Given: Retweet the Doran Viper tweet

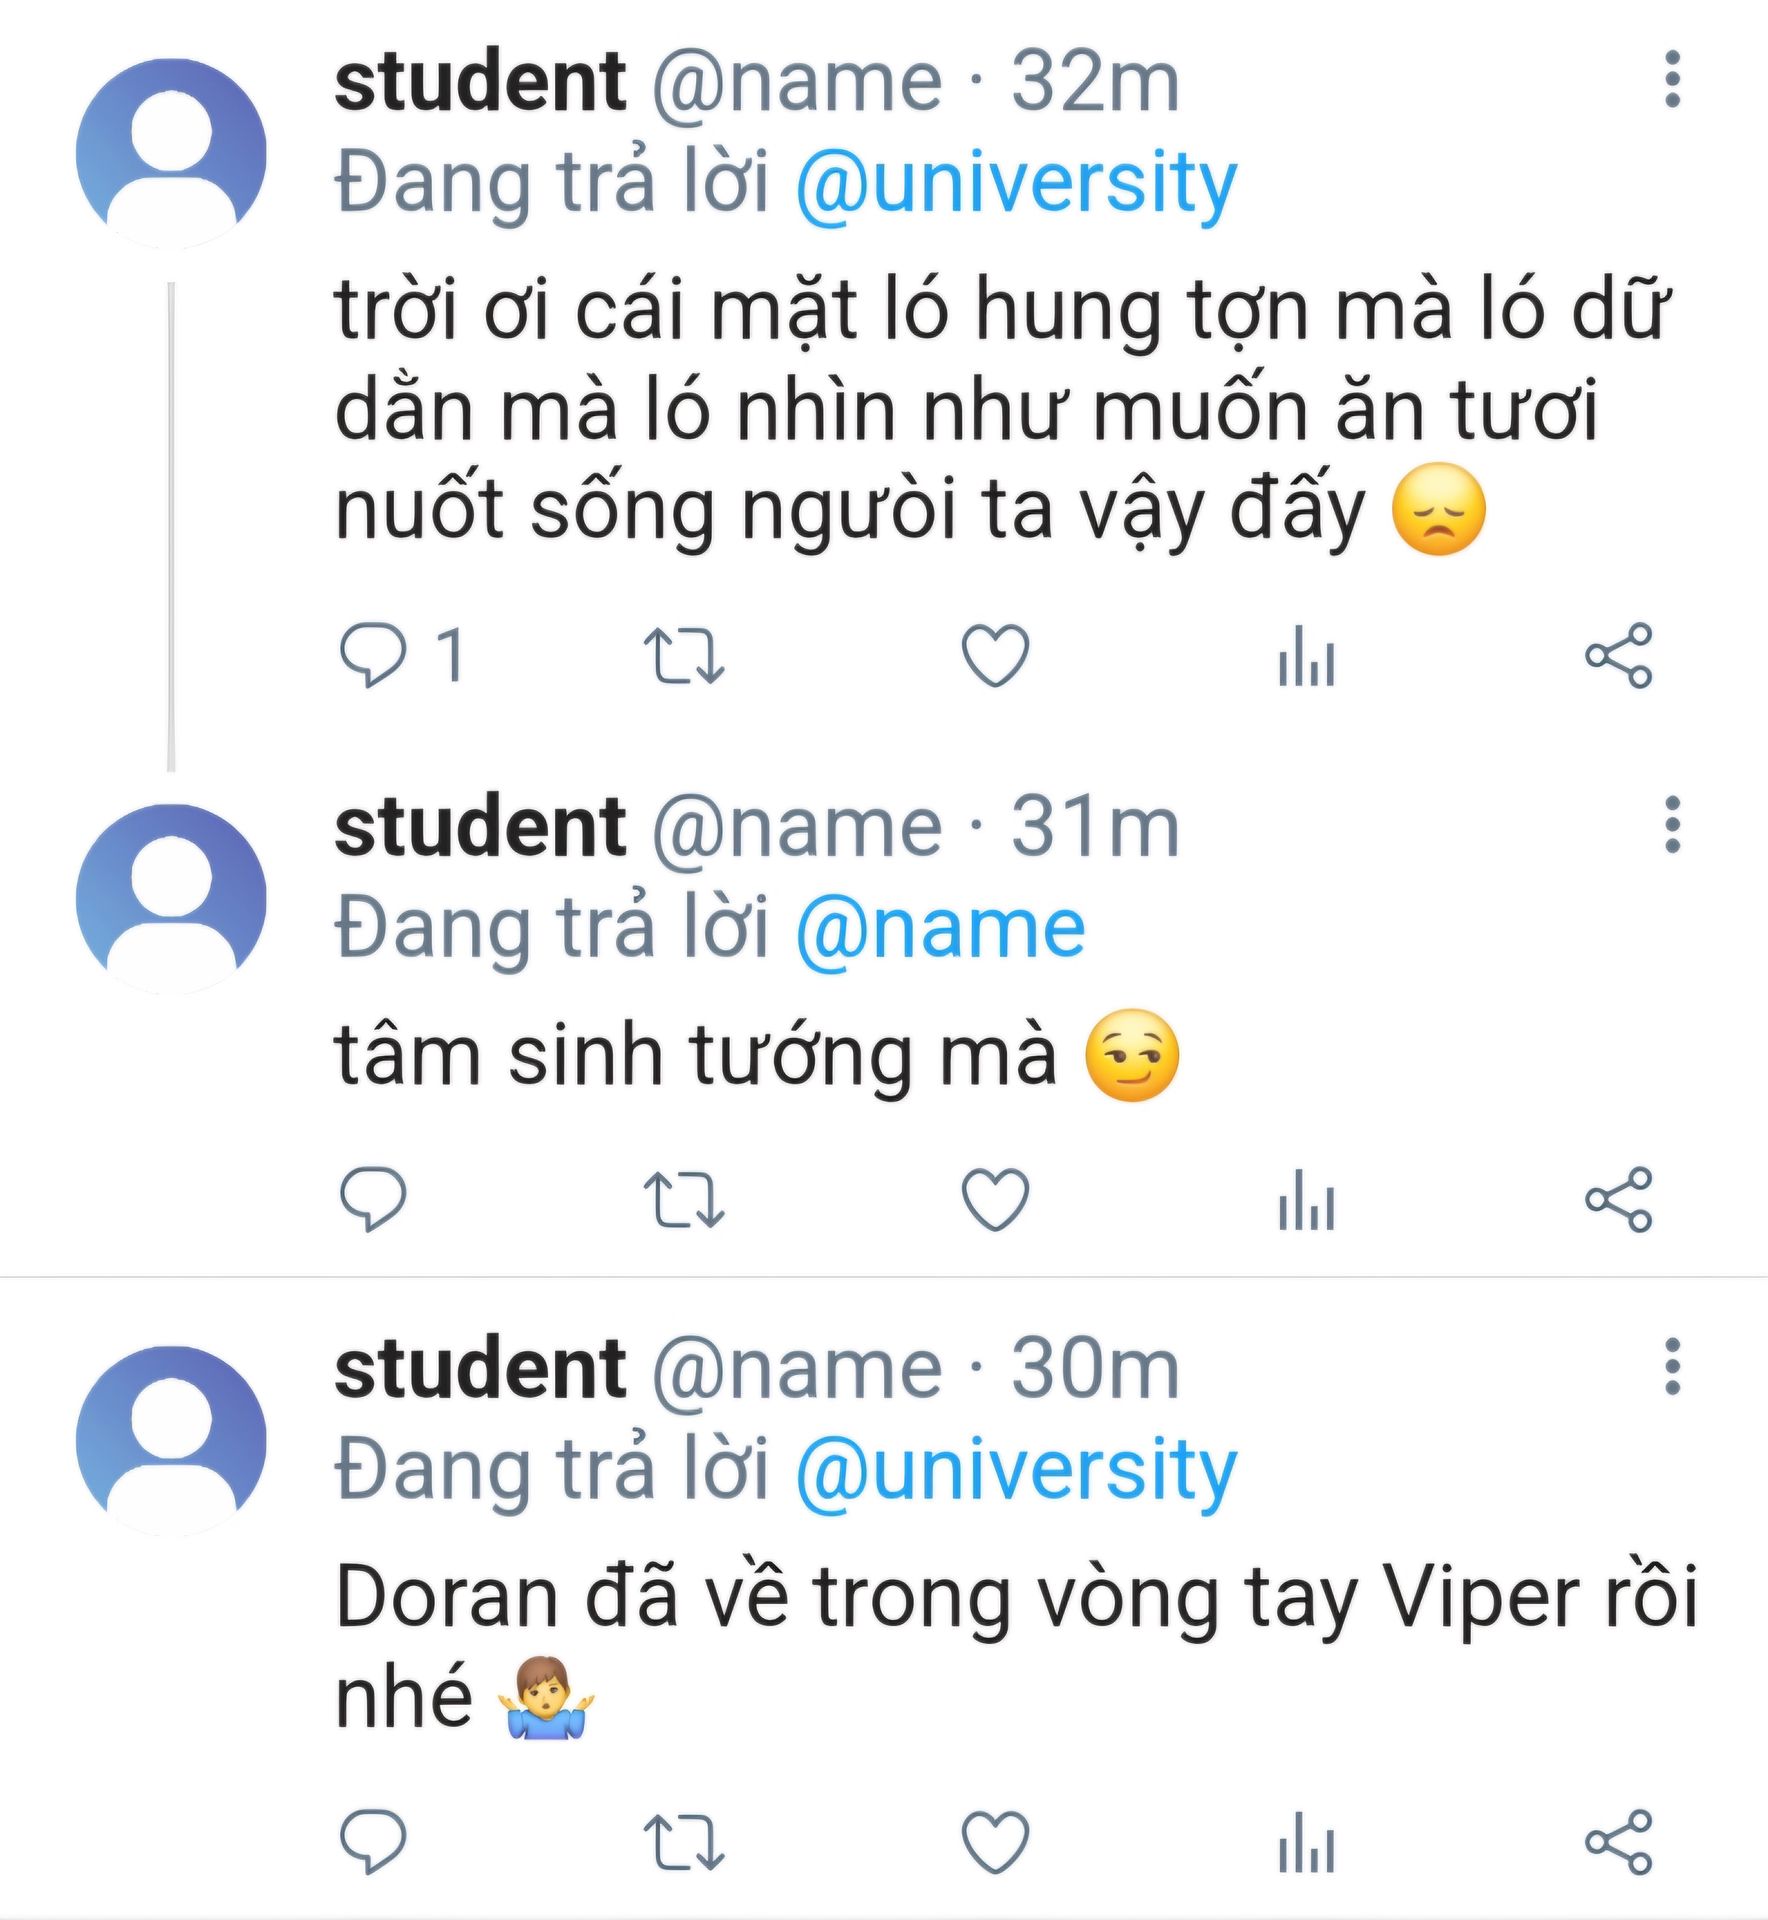Looking at the screenshot, I should pos(683,1841).
